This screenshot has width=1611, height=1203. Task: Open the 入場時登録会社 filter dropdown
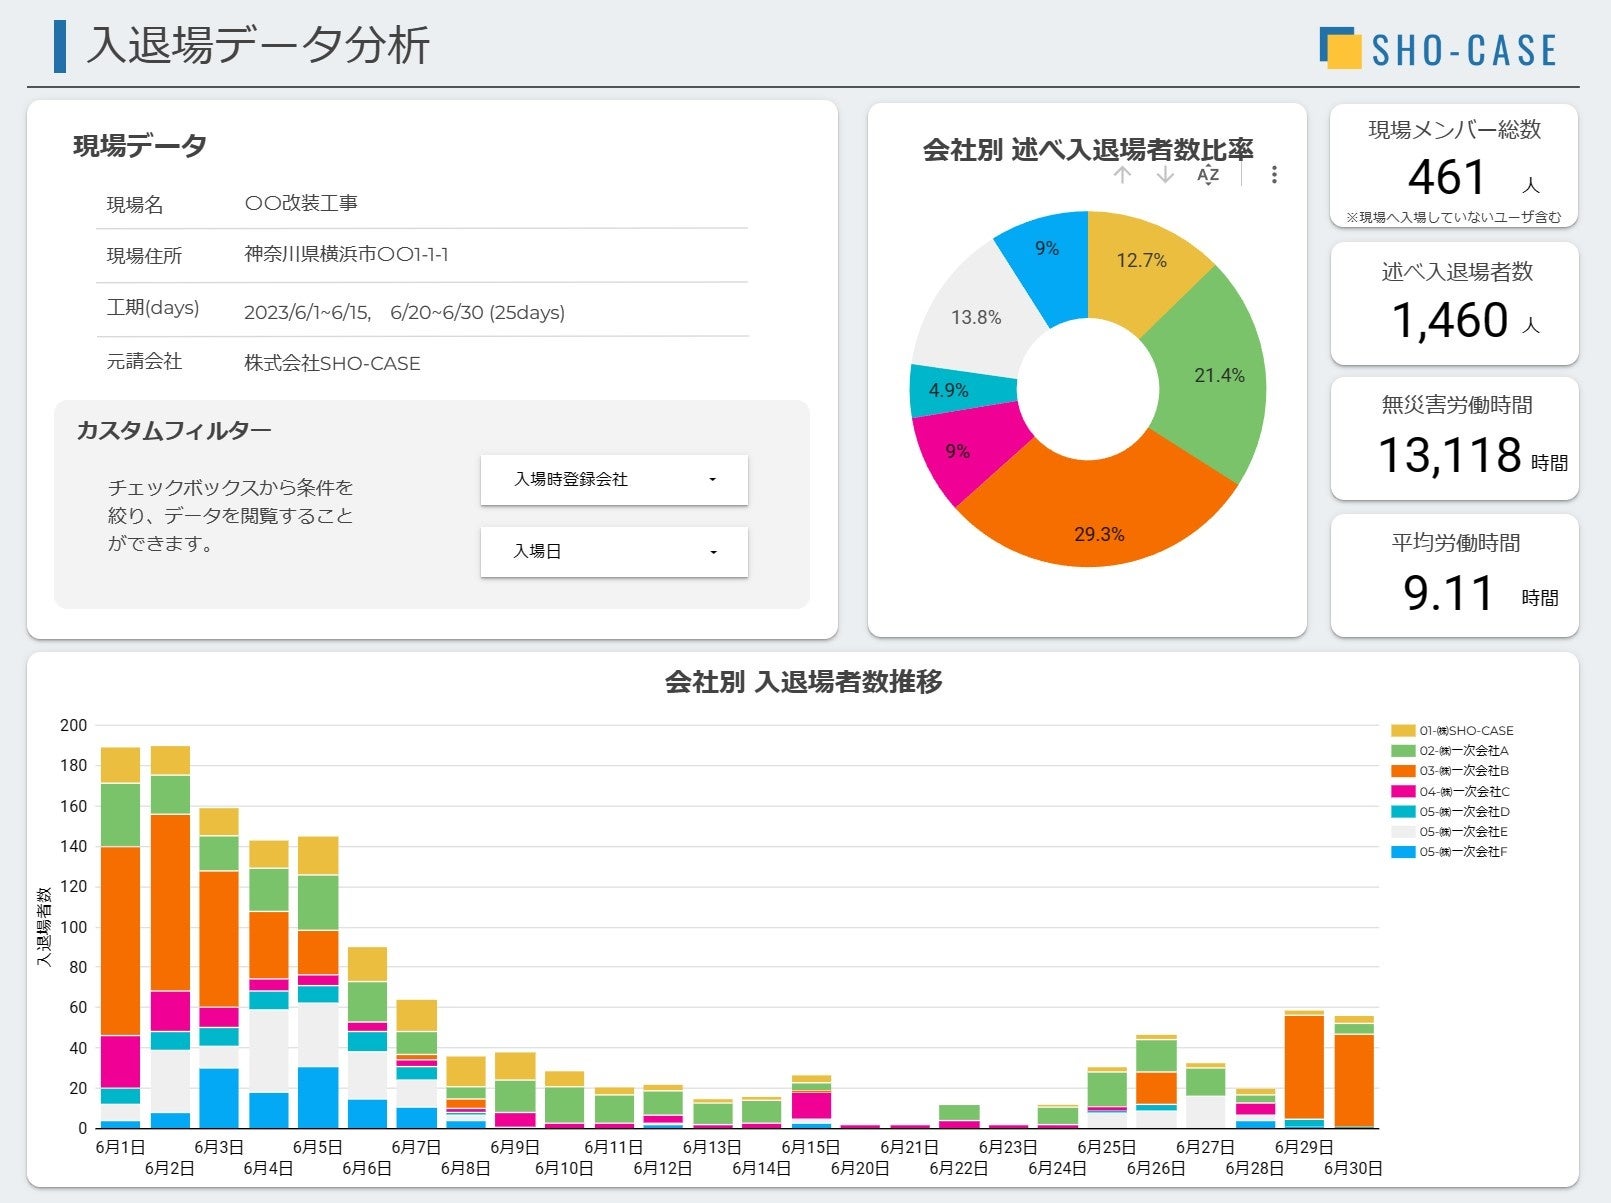point(614,480)
